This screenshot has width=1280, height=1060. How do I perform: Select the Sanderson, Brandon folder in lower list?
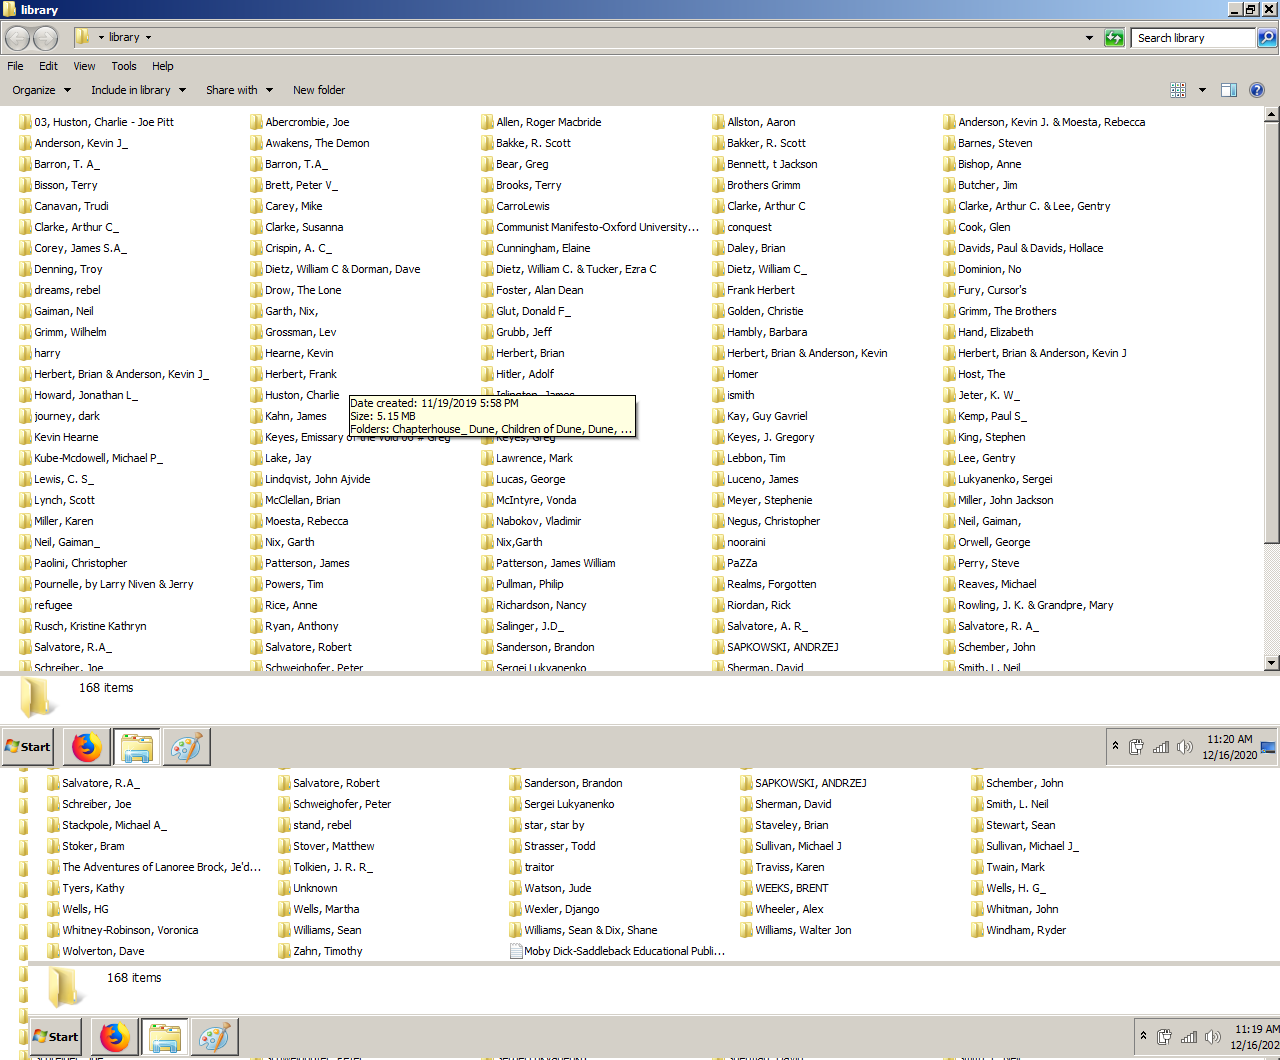point(566,783)
